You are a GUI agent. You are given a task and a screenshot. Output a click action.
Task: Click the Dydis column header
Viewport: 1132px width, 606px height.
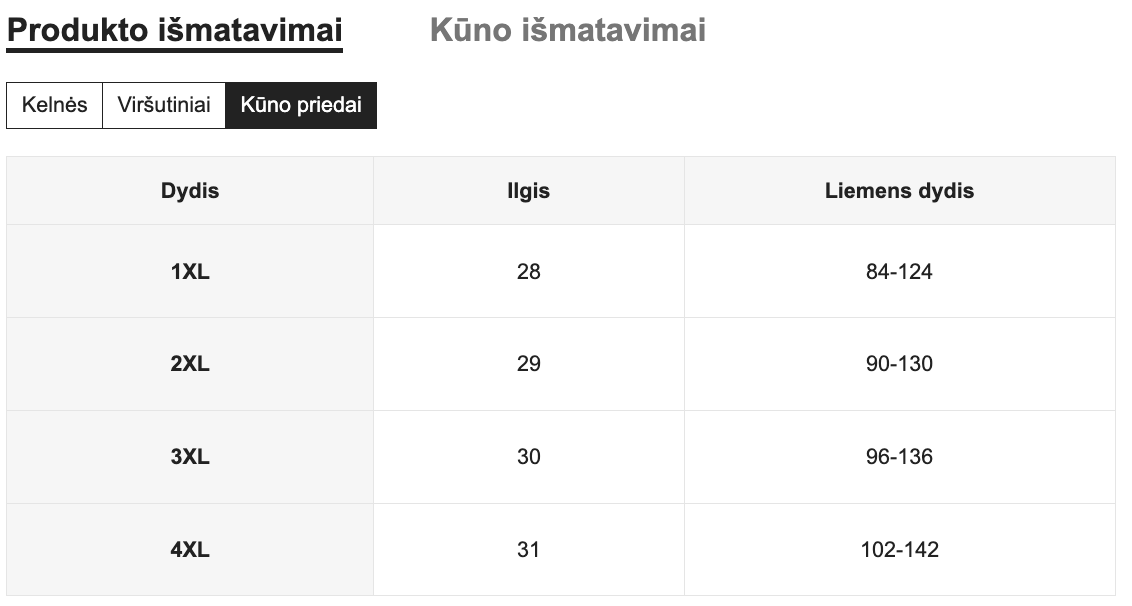[190, 190]
